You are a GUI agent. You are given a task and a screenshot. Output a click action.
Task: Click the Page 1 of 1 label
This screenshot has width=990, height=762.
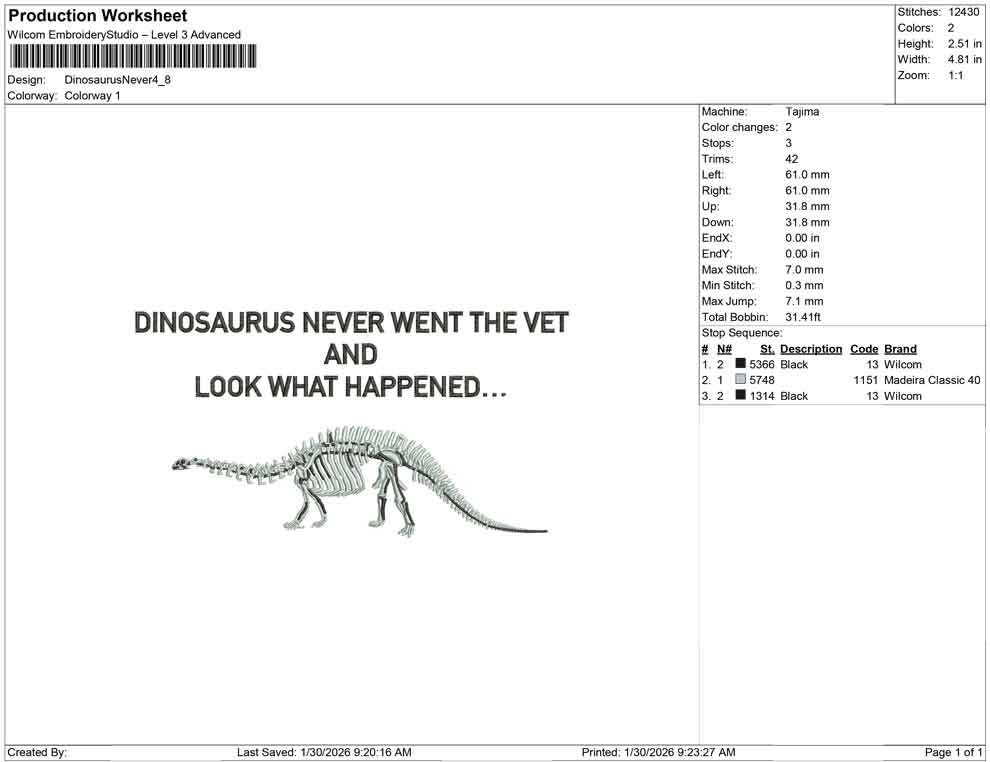tap(953, 752)
